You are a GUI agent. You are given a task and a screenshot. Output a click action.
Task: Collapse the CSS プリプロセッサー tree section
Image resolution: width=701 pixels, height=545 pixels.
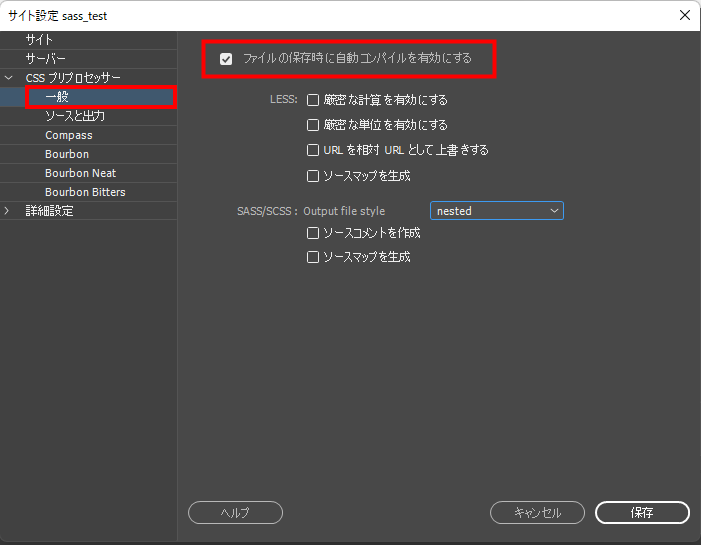[9, 78]
